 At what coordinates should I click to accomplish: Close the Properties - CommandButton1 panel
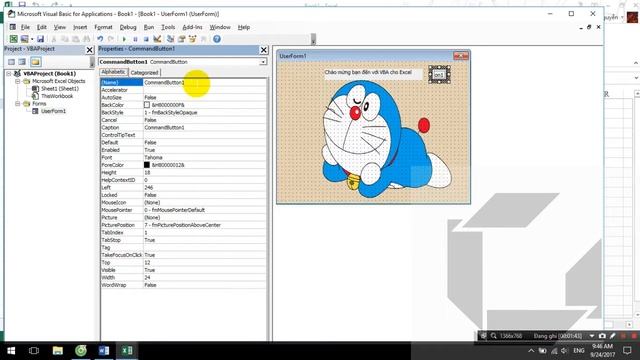coord(264,50)
